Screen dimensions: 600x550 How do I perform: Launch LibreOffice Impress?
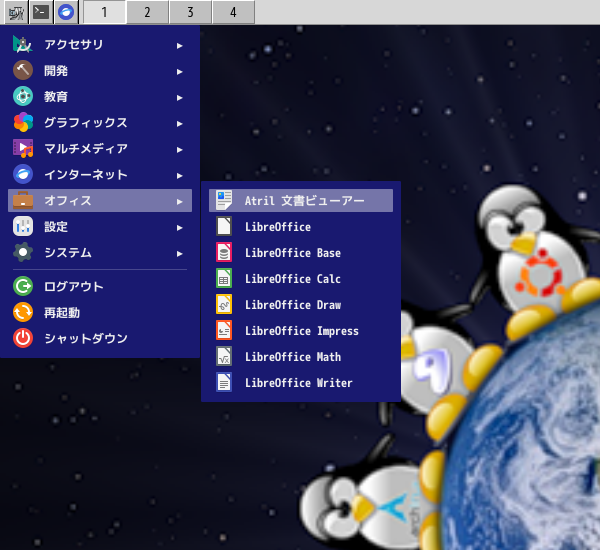click(x=301, y=331)
